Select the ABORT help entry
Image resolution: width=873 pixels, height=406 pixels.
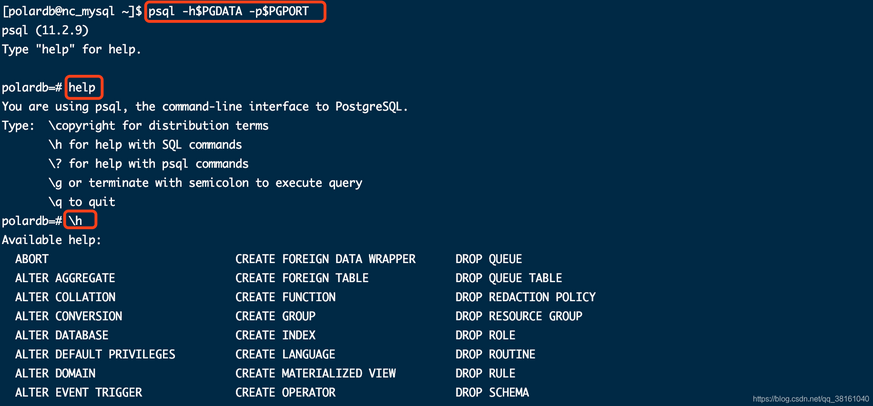[32, 259]
